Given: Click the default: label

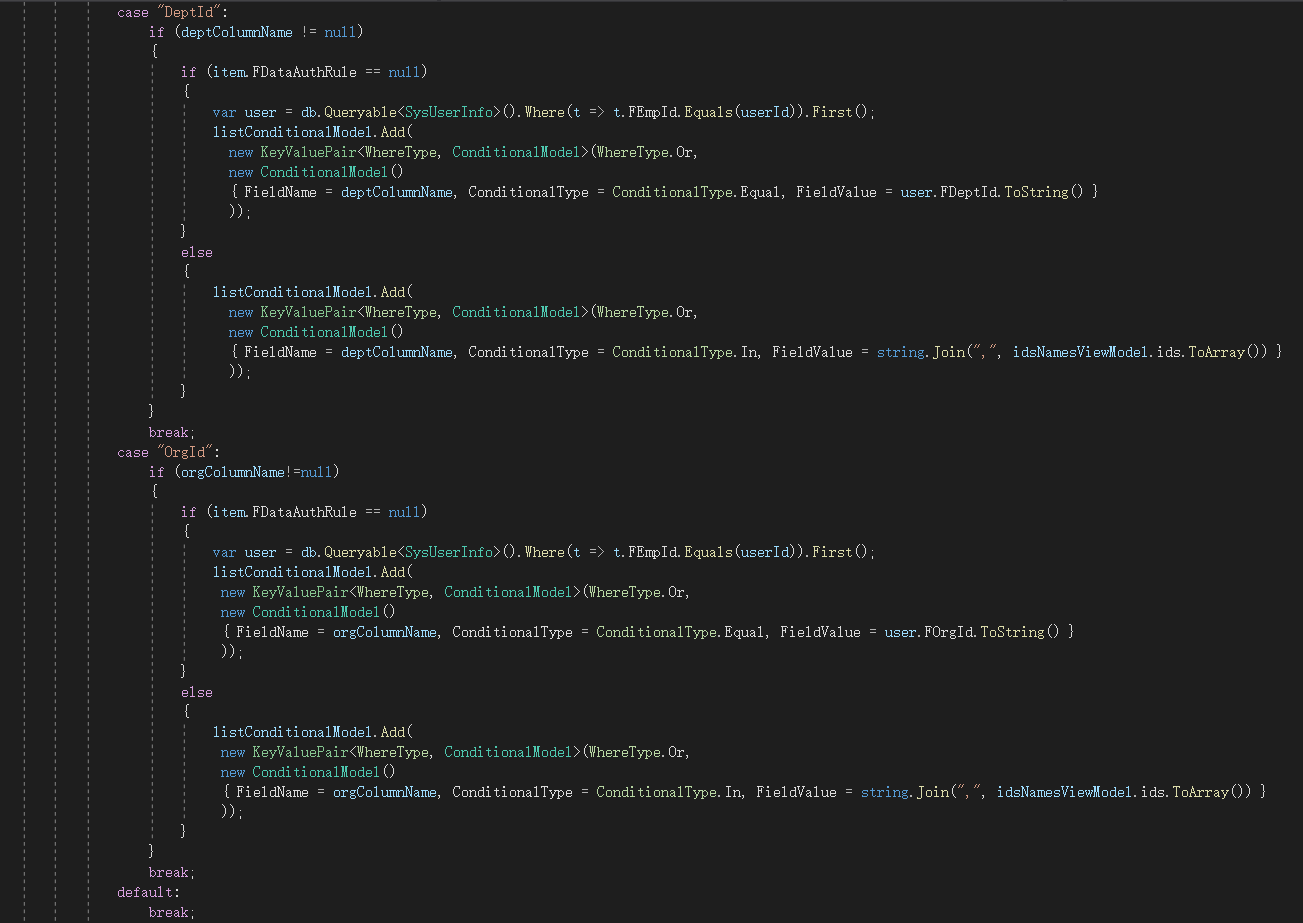Looking at the screenshot, I should [148, 892].
